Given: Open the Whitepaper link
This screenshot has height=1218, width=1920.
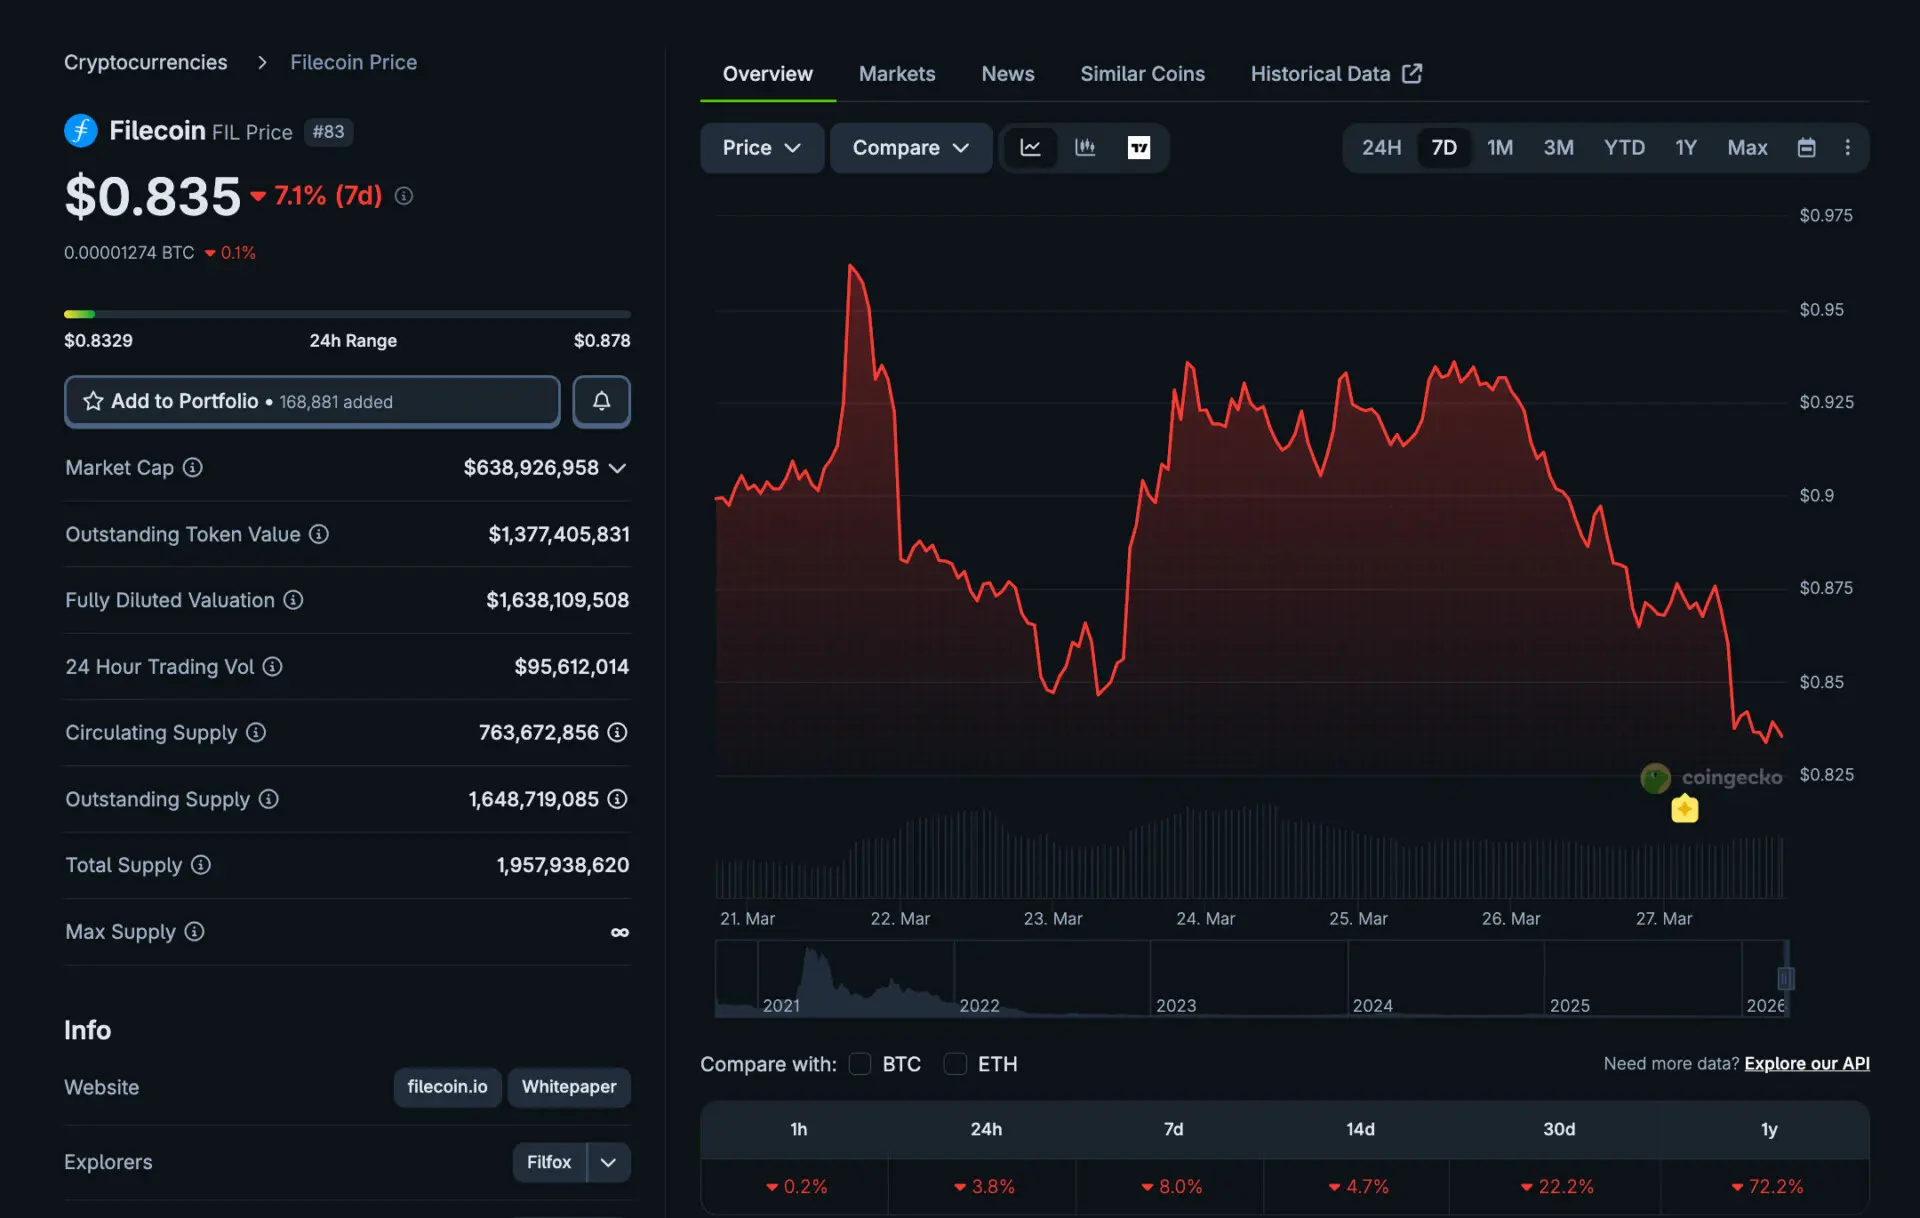Looking at the screenshot, I should 568,1087.
